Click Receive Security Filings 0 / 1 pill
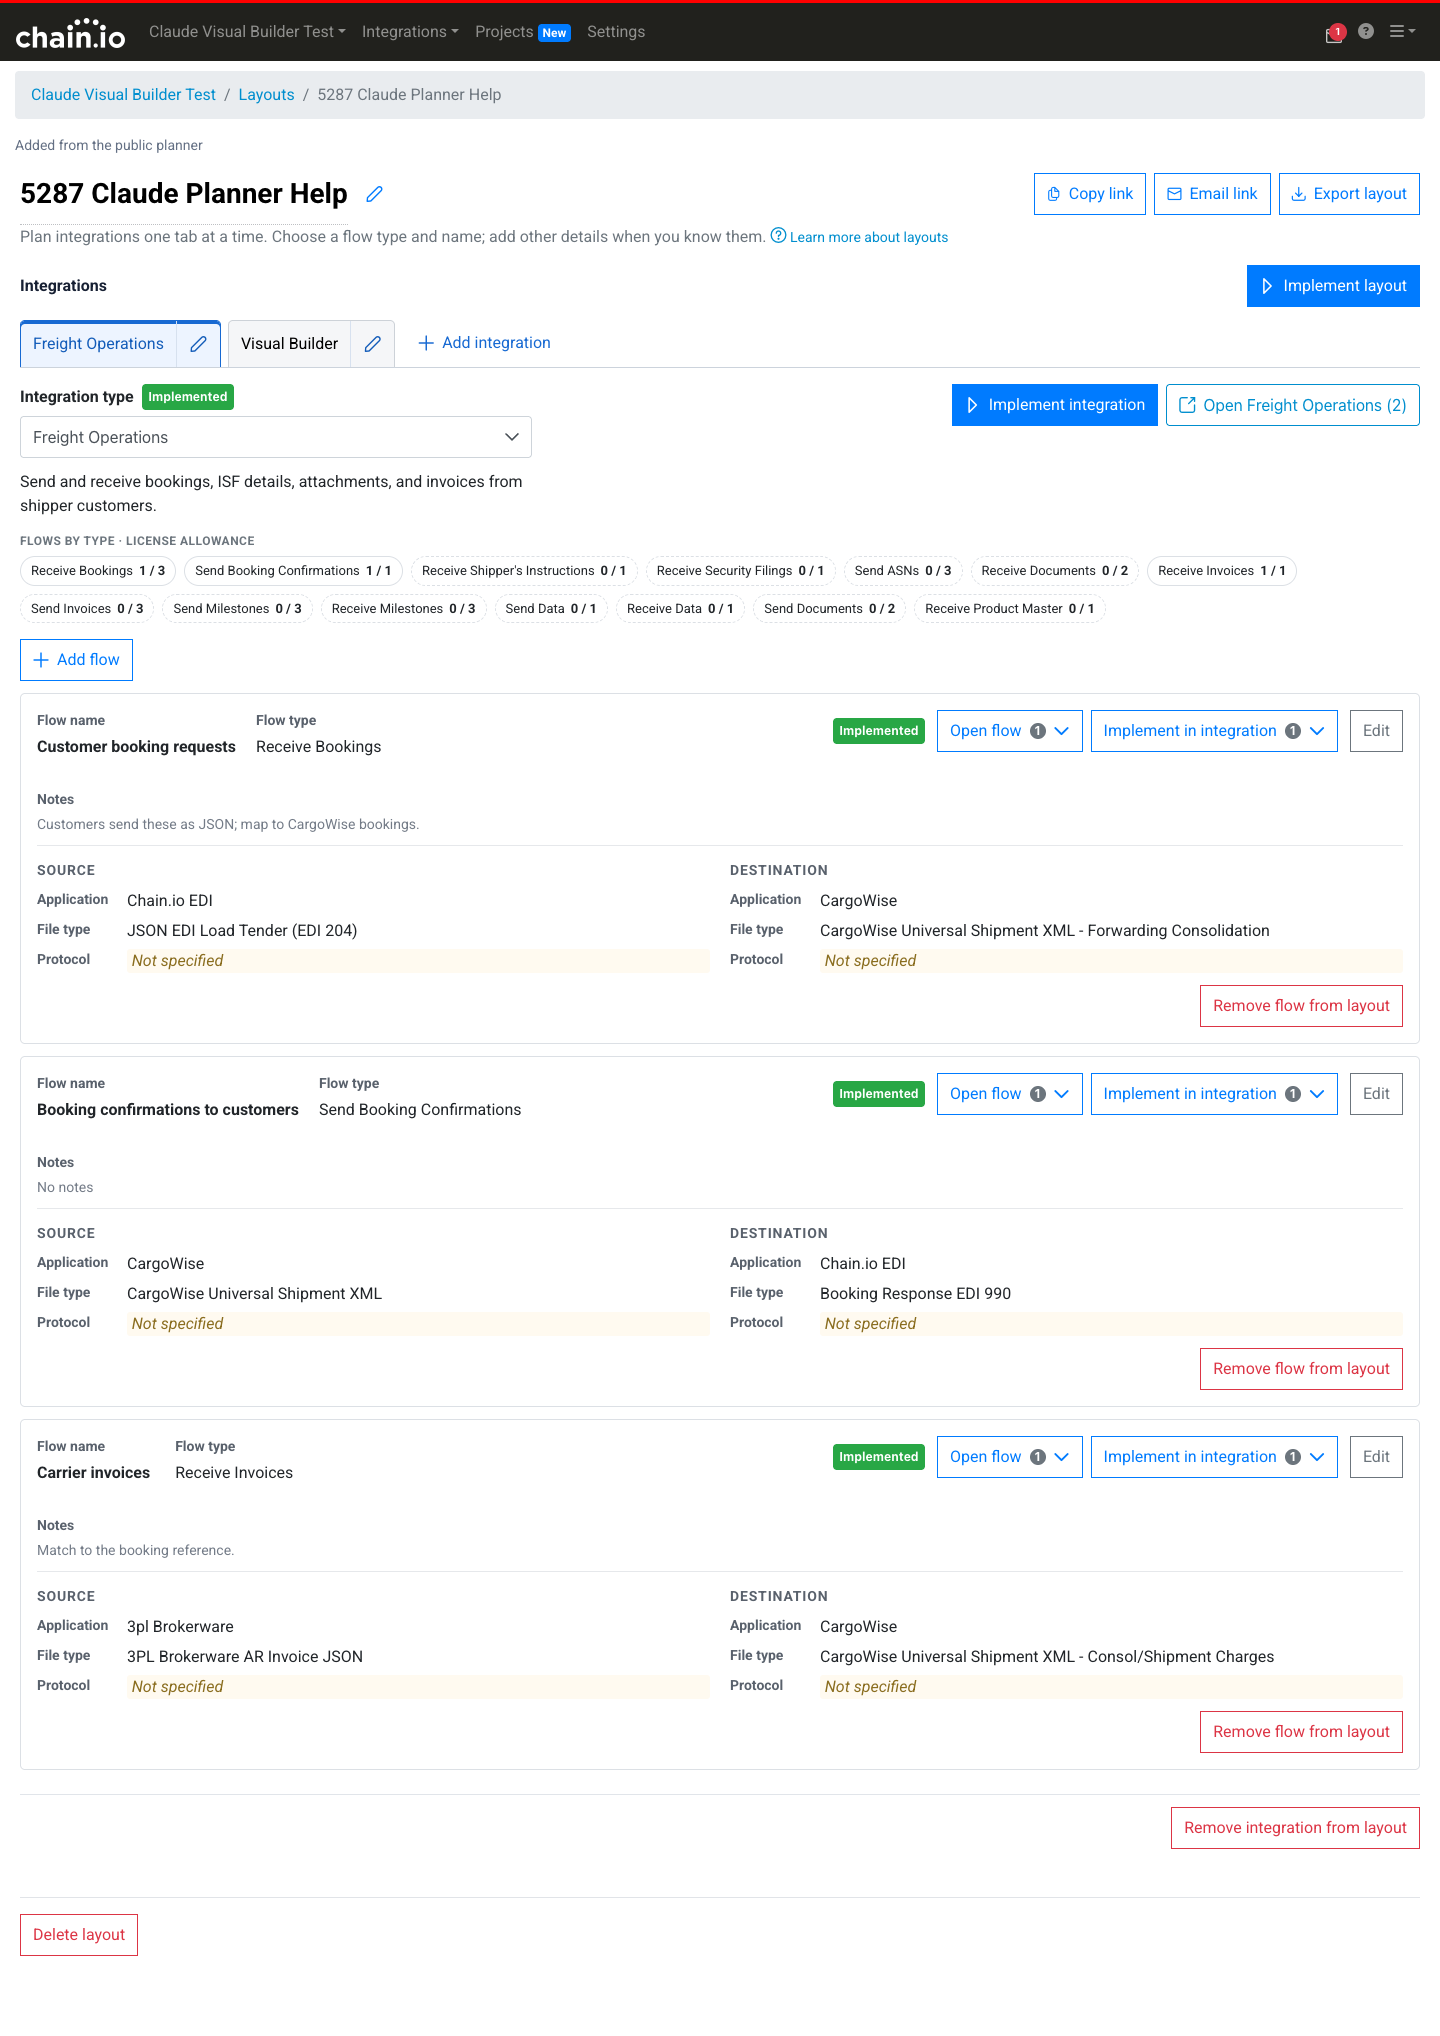 (x=740, y=571)
